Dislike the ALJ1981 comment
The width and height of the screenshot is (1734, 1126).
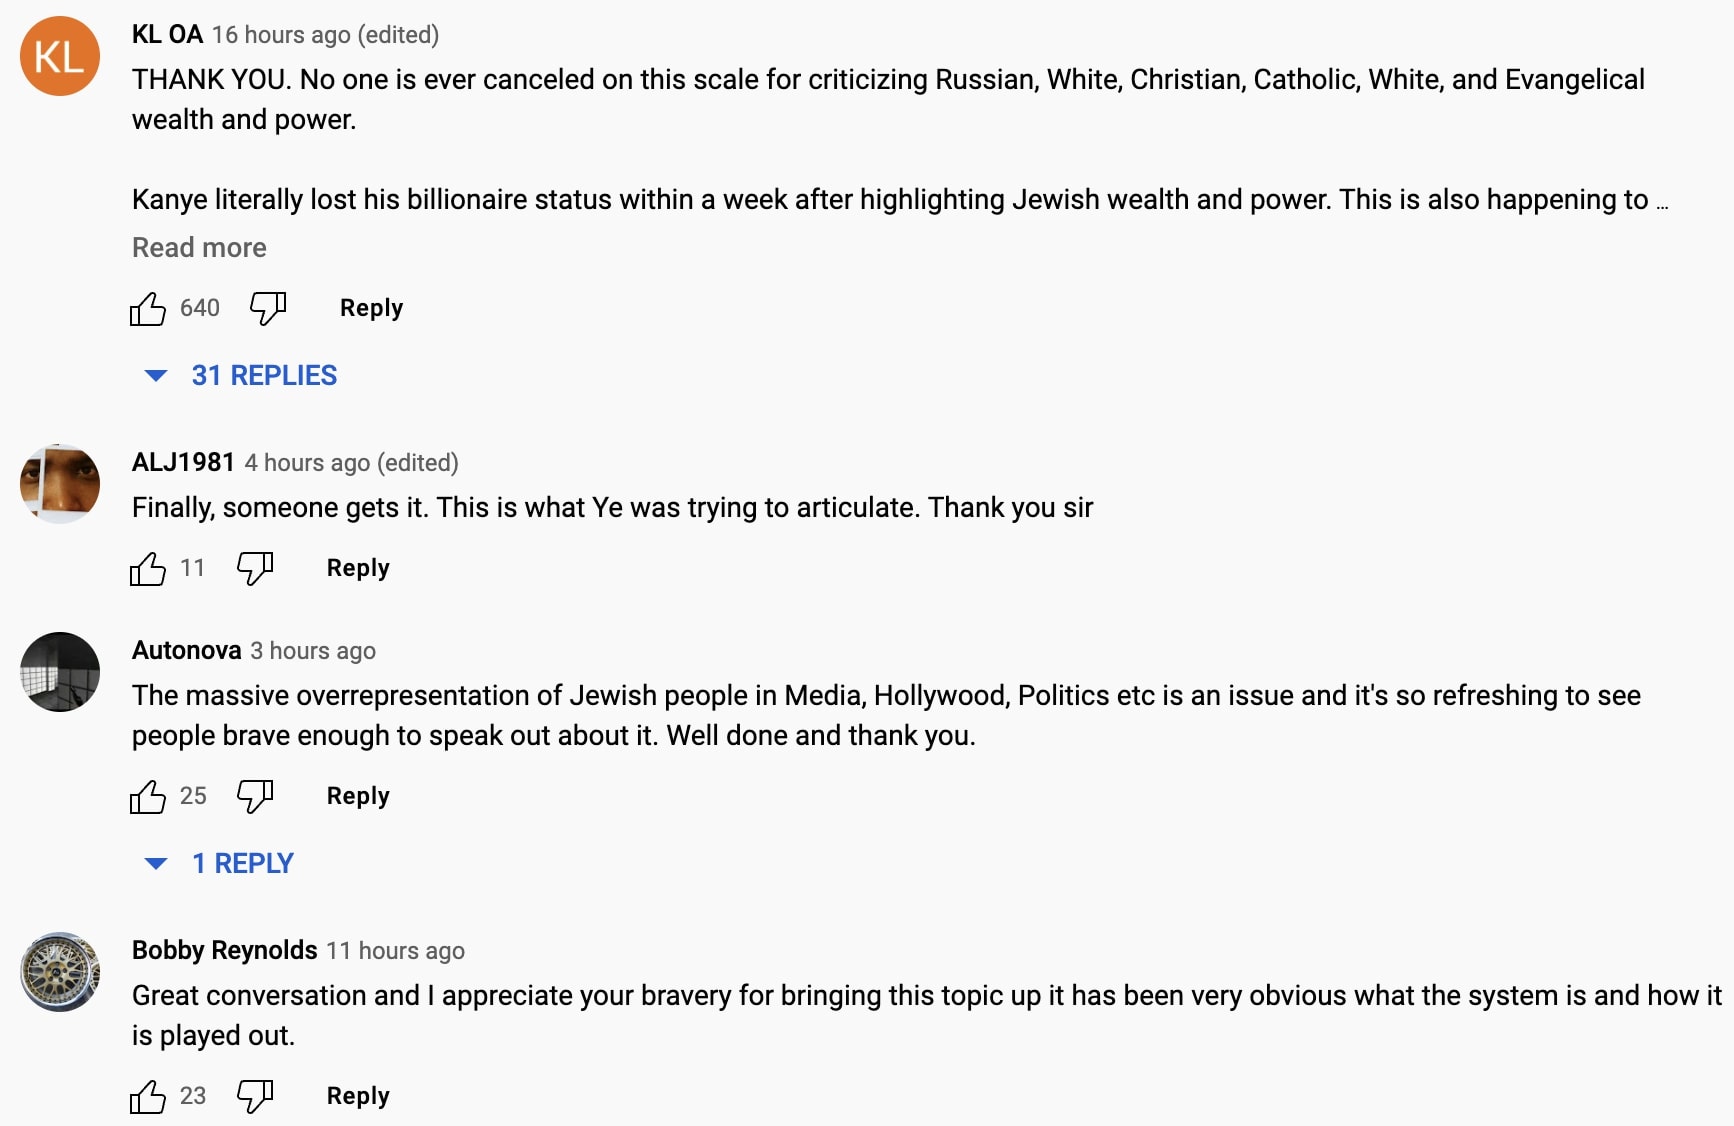click(254, 569)
